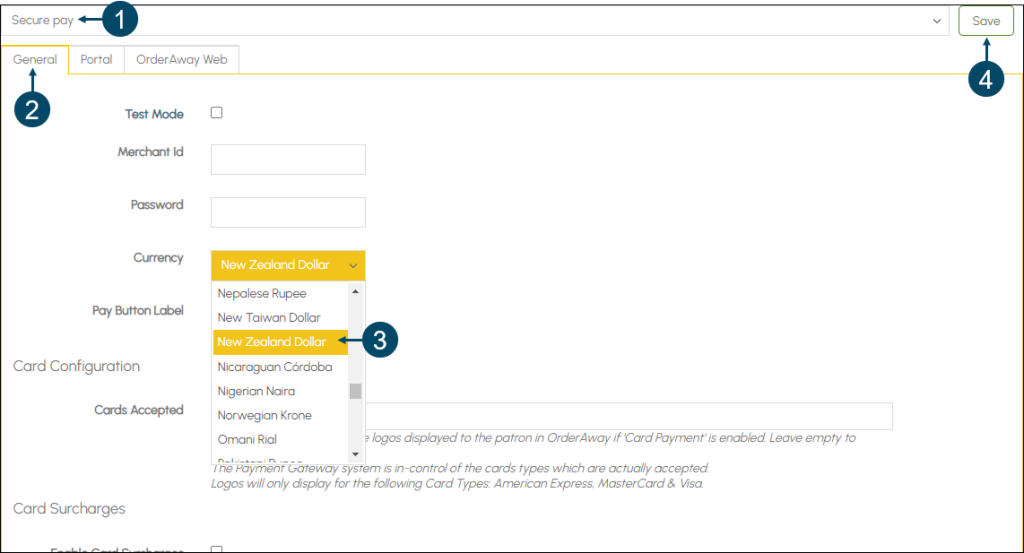The height and width of the screenshot is (553, 1024).
Task: Click the Save button
Action: point(985,21)
